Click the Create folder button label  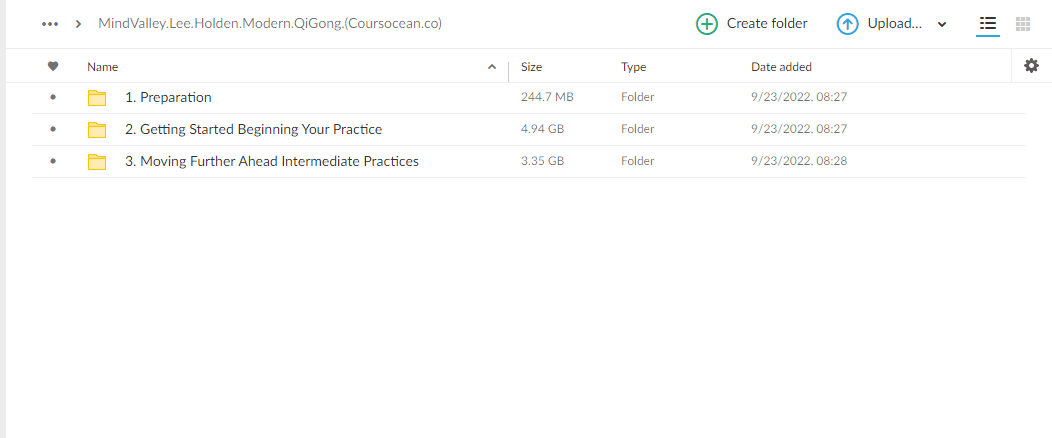click(767, 24)
